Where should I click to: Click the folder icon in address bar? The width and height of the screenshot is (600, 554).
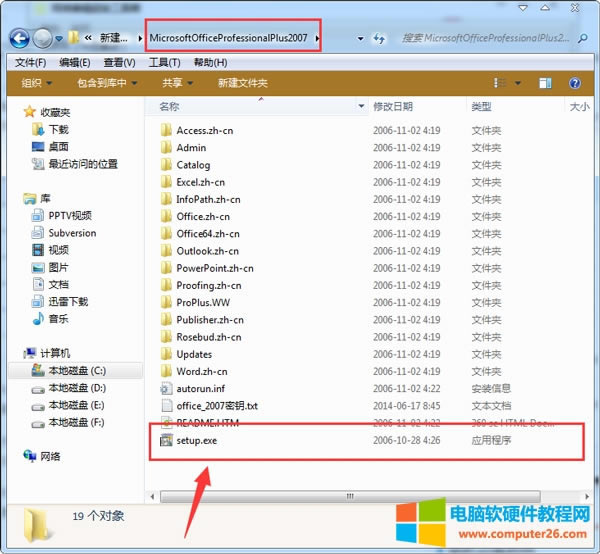coord(73,37)
